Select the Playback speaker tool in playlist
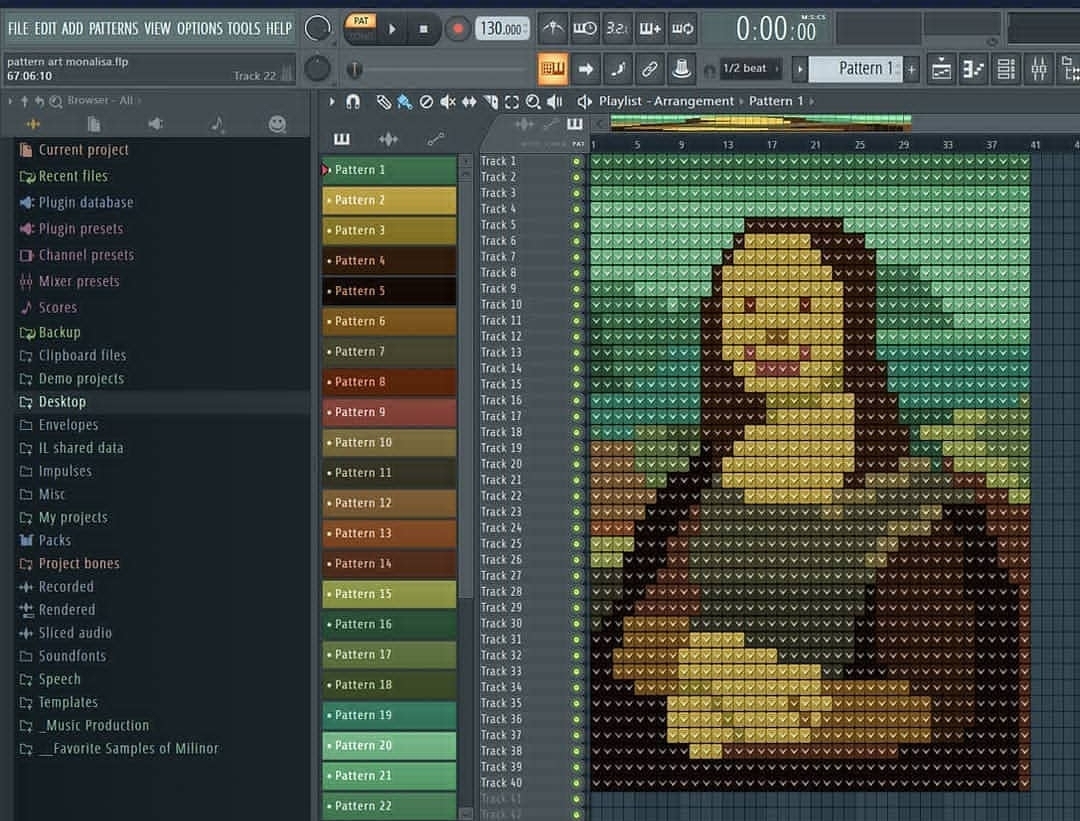Viewport: 1080px width, 821px height. [x=554, y=102]
